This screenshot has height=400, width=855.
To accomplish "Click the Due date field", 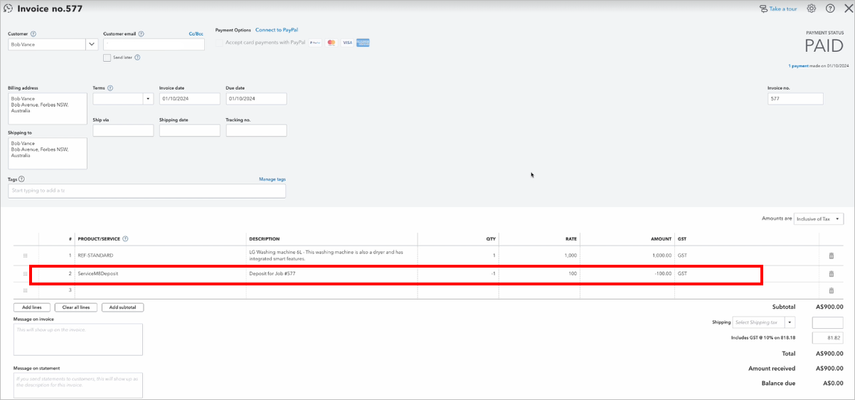I will (x=256, y=99).
